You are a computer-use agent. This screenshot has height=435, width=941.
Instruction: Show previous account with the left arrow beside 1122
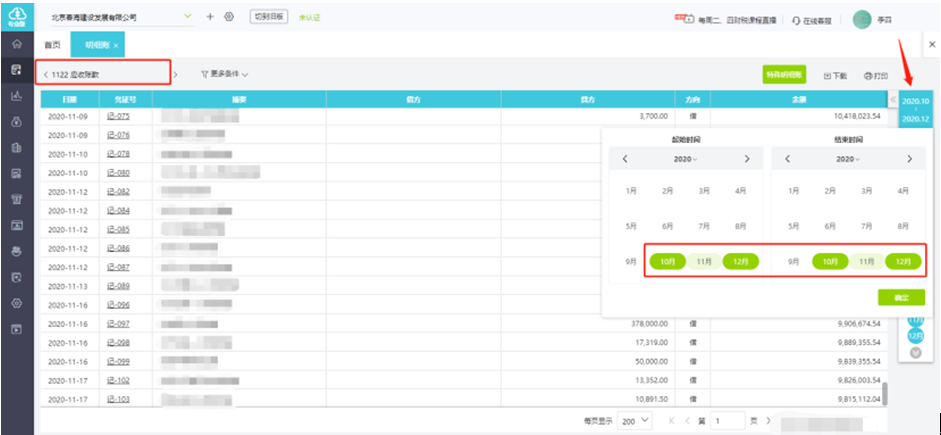click(x=46, y=74)
